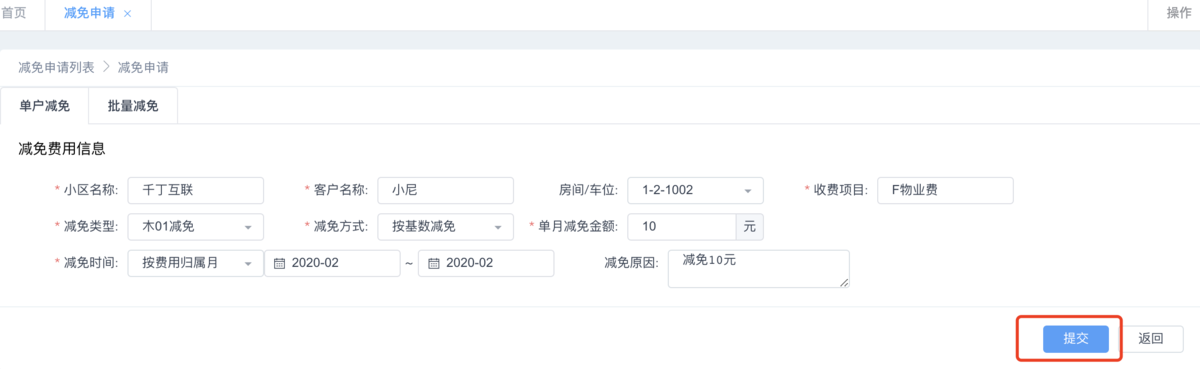Switch to the 批量减免 tab
This screenshot has width=1200, height=369.
click(x=133, y=106)
